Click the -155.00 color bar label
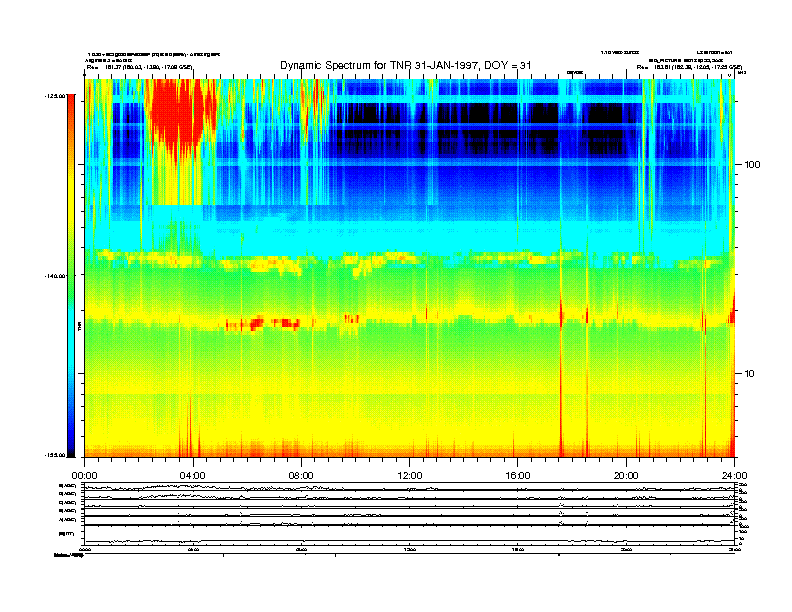The image size is (792, 612). [55, 455]
